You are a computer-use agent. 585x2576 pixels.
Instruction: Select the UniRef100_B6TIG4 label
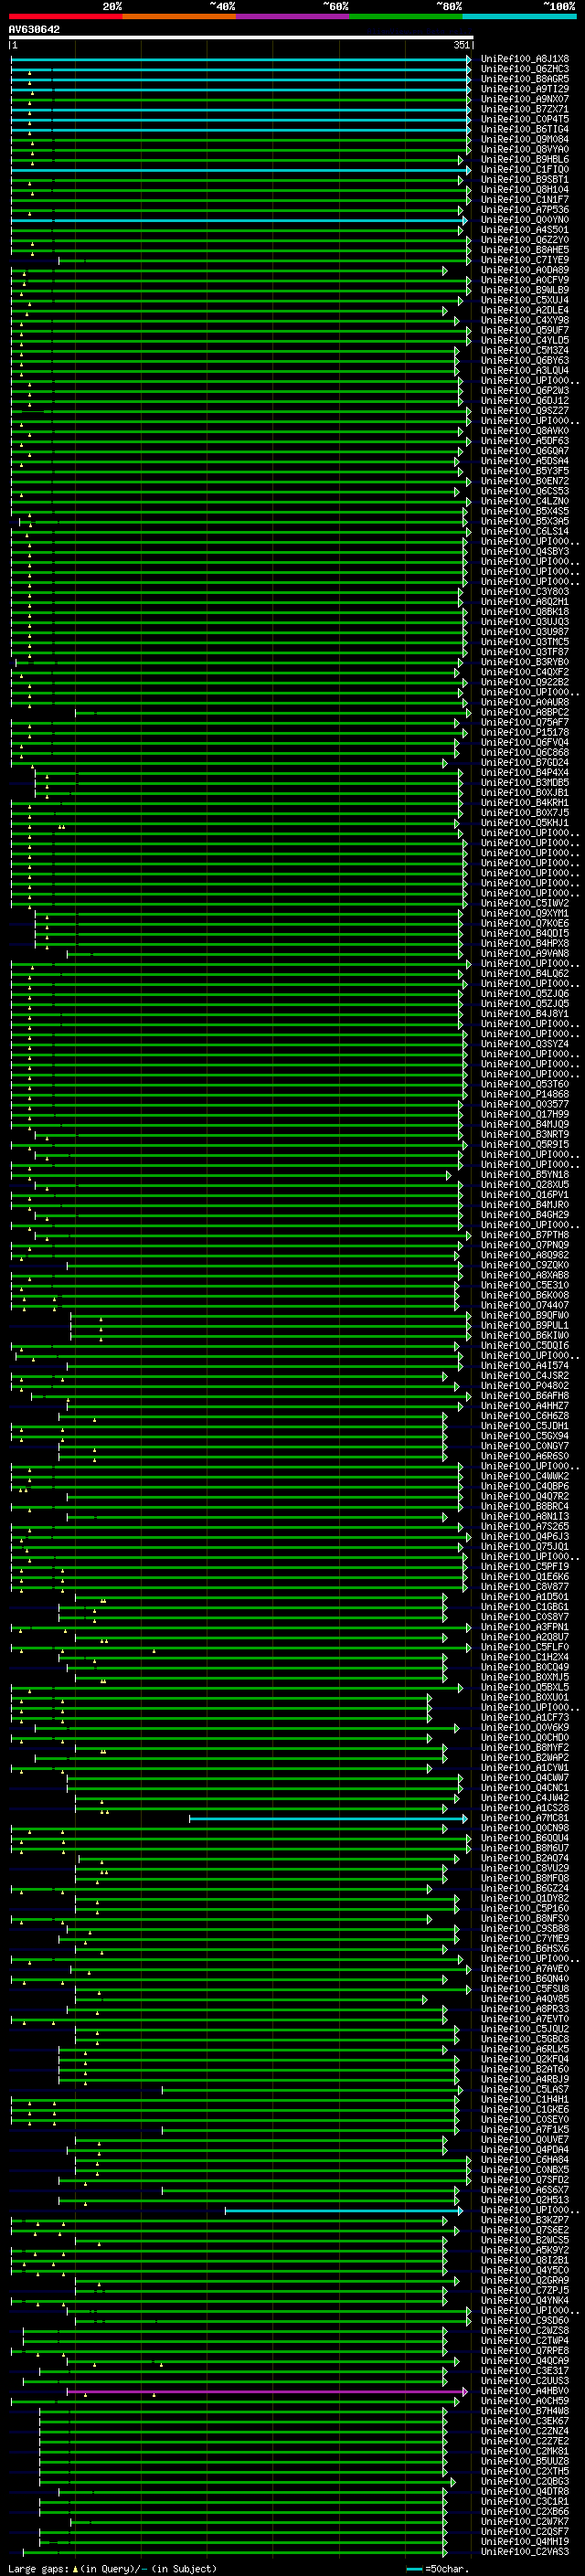point(524,129)
